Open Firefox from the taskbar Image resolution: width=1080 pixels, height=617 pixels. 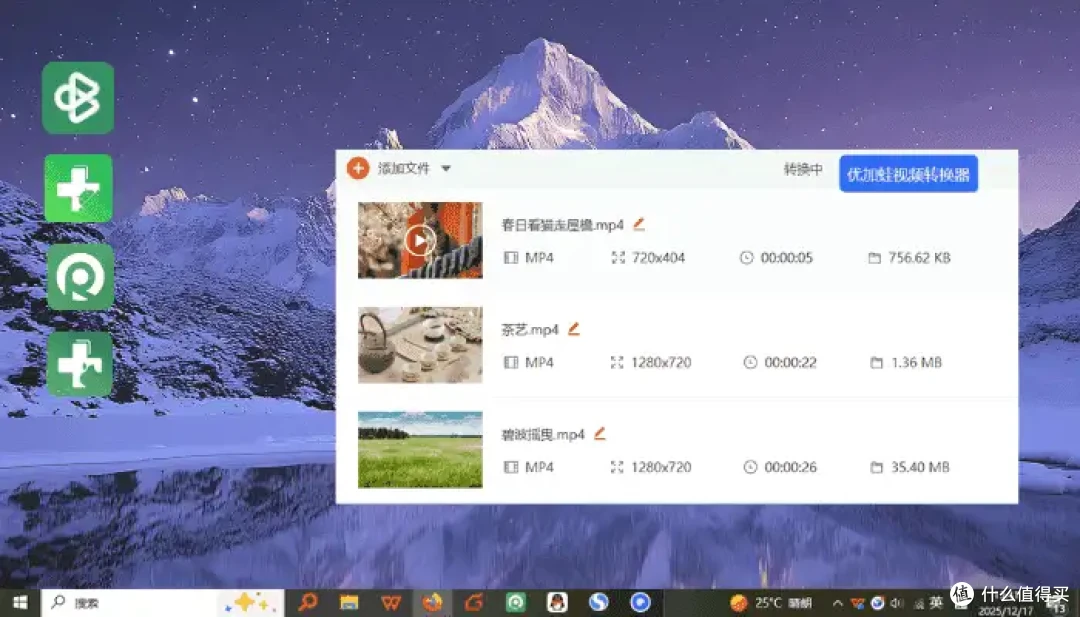pyautogui.click(x=433, y=603)
